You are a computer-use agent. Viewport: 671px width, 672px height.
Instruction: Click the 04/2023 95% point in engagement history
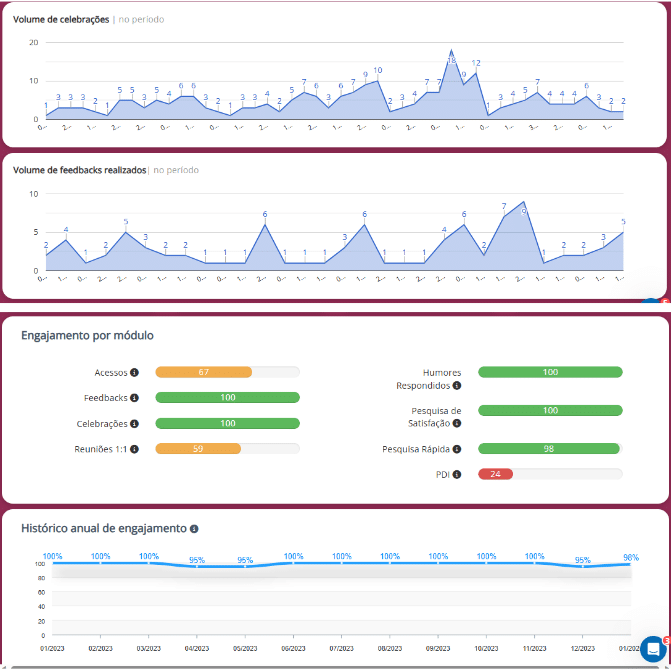(197, 567)
